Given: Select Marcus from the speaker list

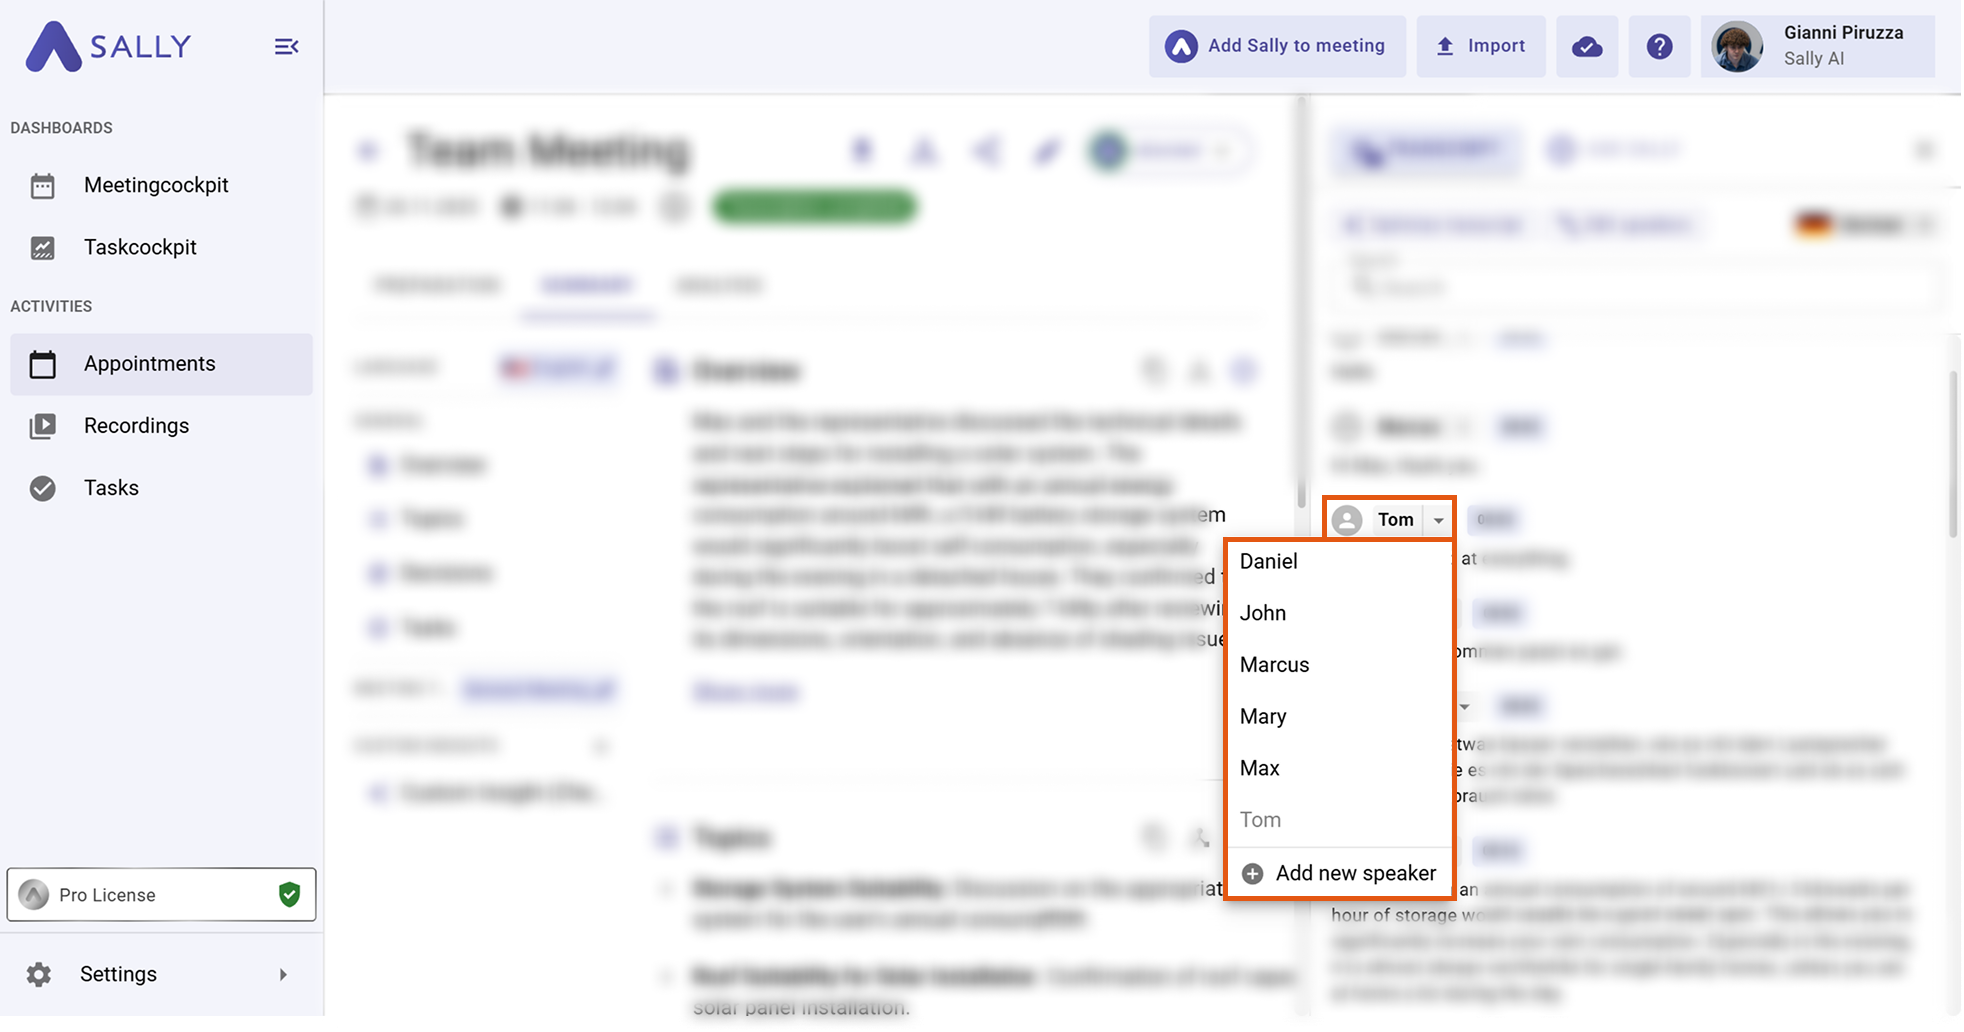Looking at the screenshot, I should coord(1274,665).
